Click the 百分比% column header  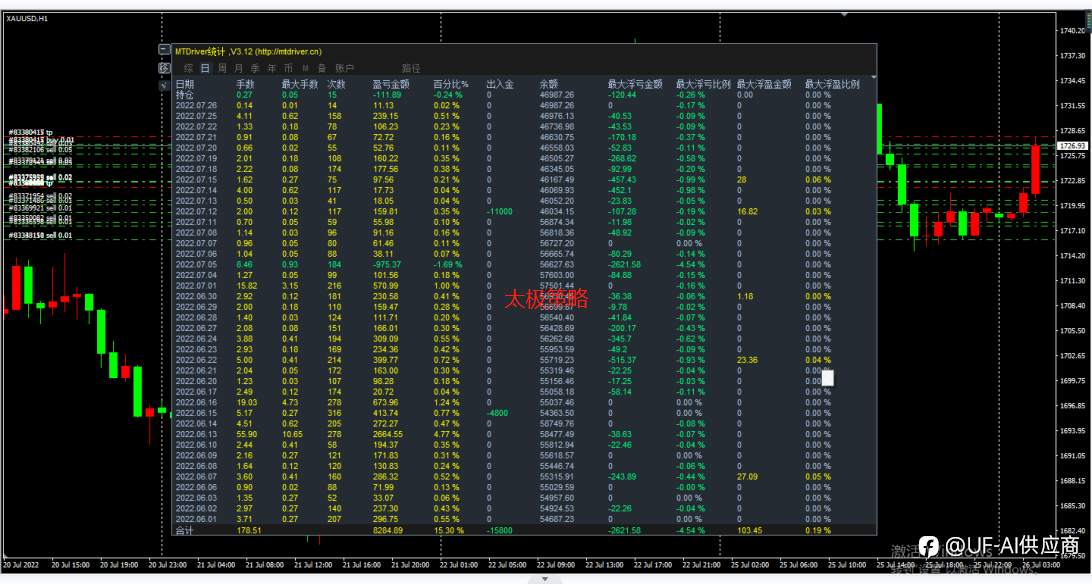pyautogui.click(x=451, y=84)
